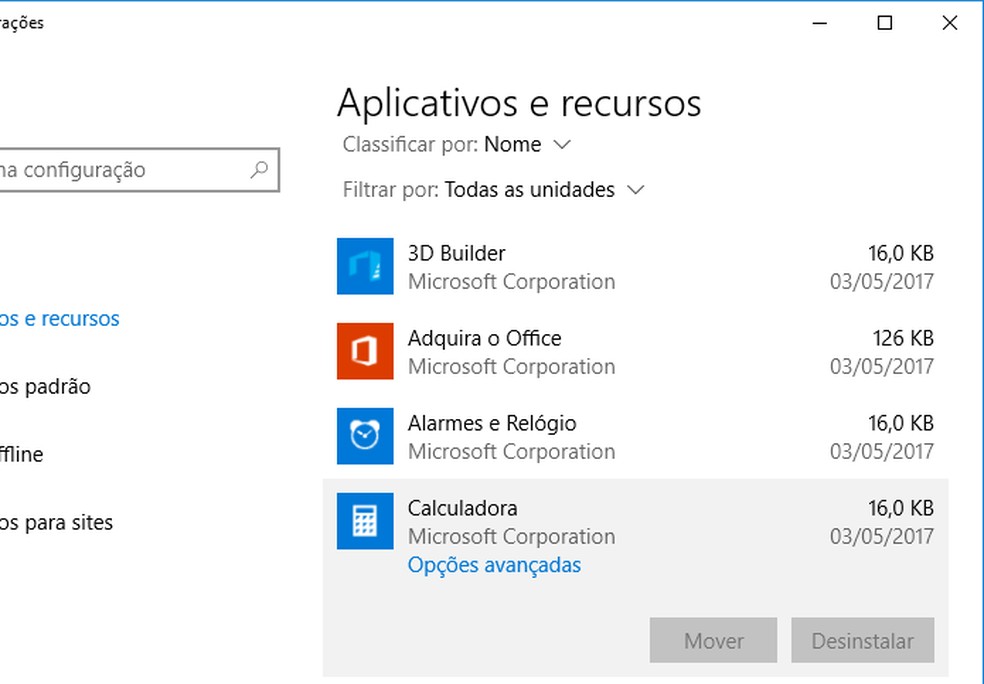Select the 3D Builder list entry name
The image size is (984, 684).
(456, 253)
